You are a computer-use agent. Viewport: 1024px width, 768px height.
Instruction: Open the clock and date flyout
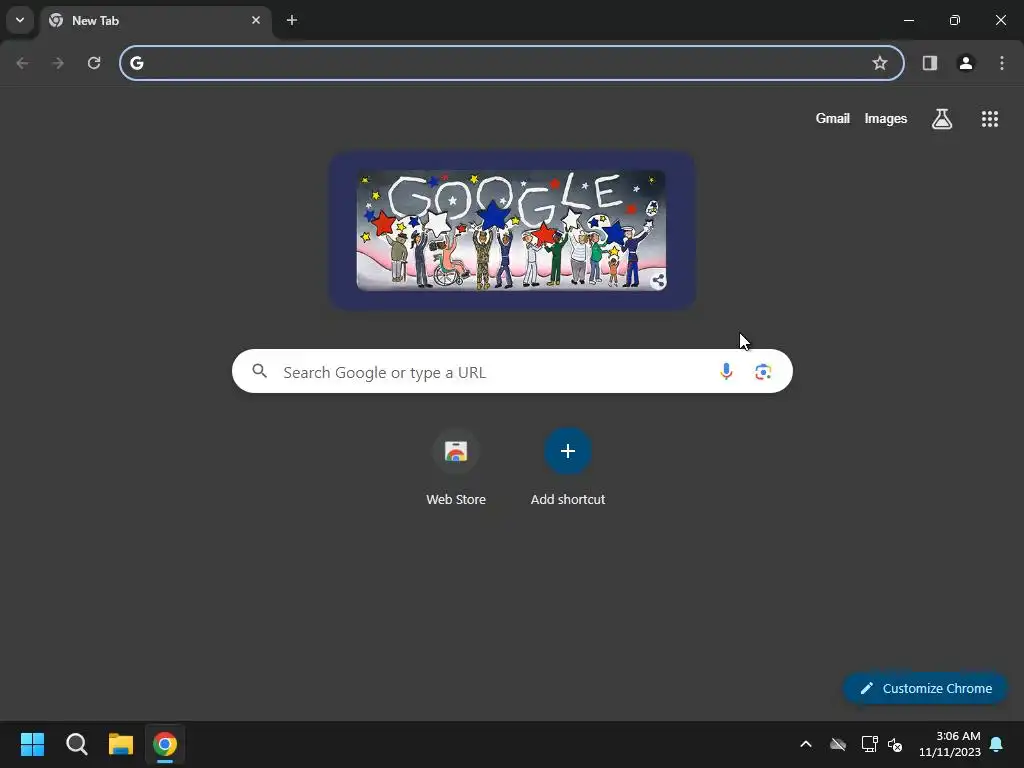950,744
